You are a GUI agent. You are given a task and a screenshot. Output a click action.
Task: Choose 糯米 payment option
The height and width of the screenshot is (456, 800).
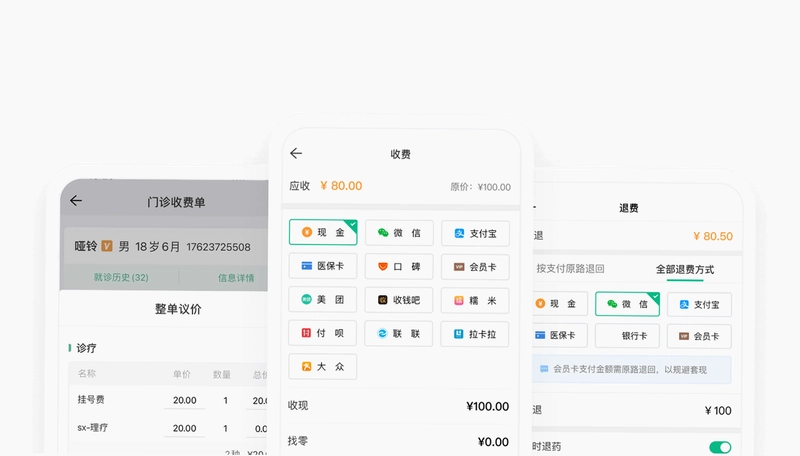click(474, 300)
